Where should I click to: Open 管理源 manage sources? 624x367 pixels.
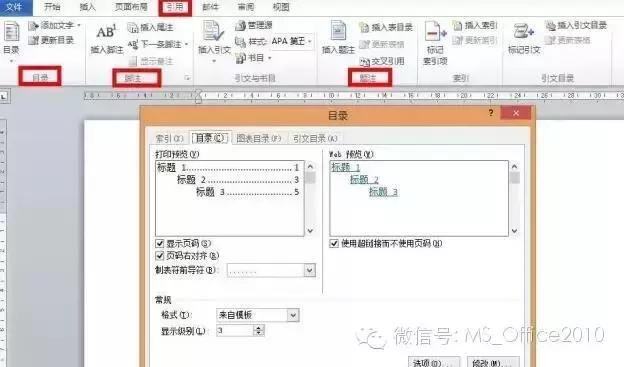tap(254, 25)
